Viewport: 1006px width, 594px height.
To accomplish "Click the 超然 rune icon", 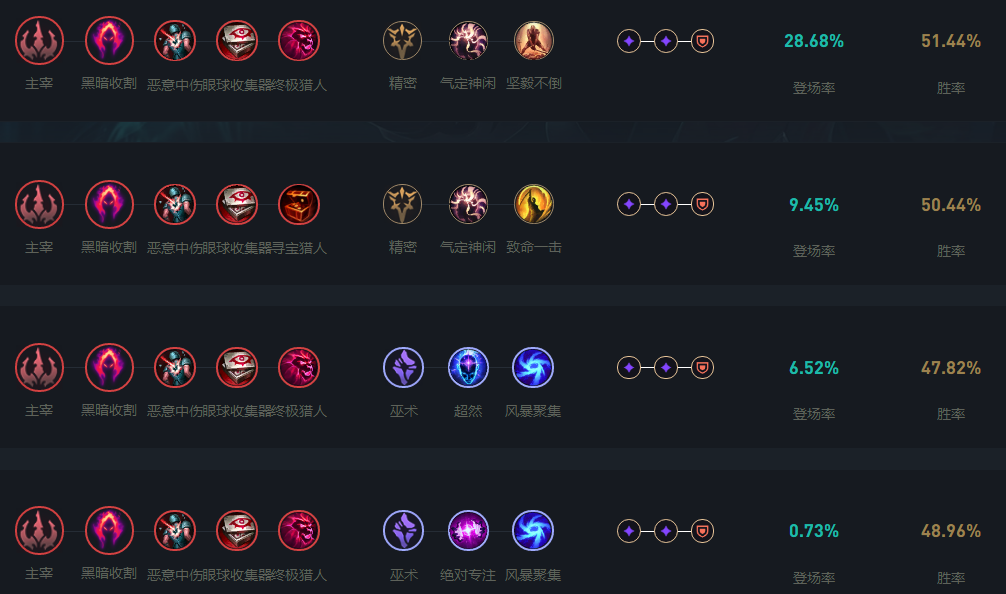I will [x=468, y=368].
